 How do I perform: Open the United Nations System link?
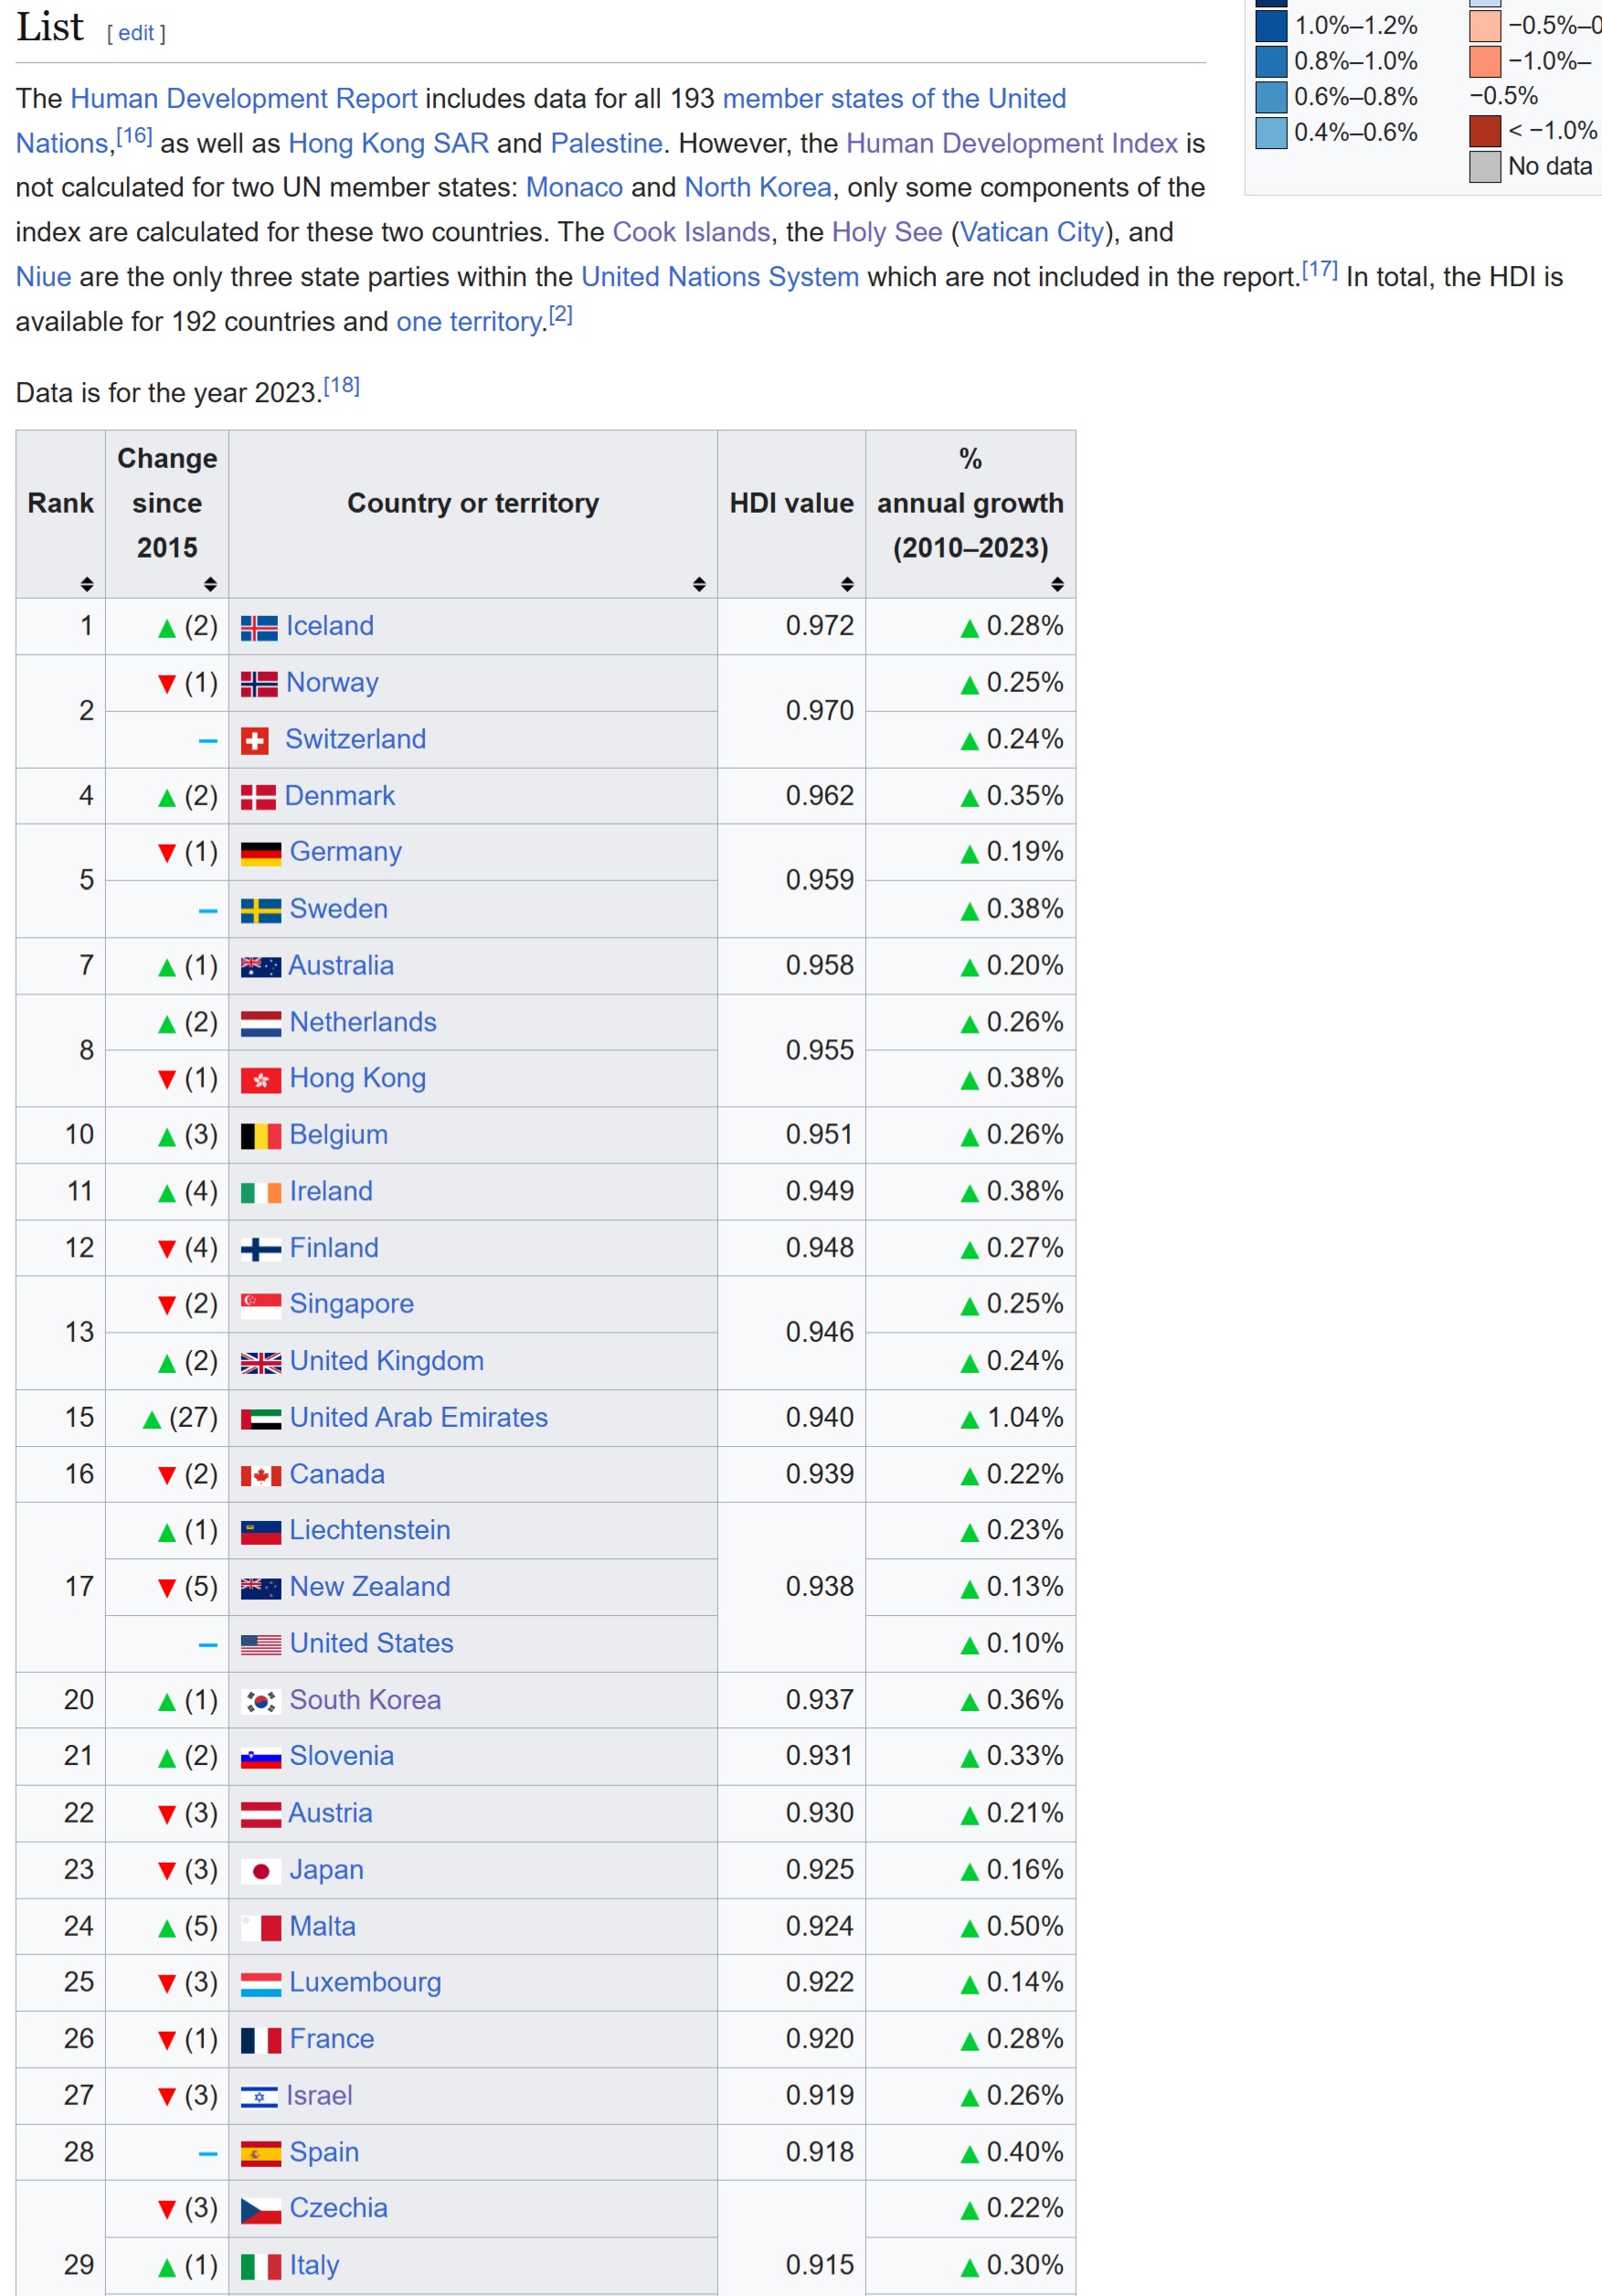[720, 277]
